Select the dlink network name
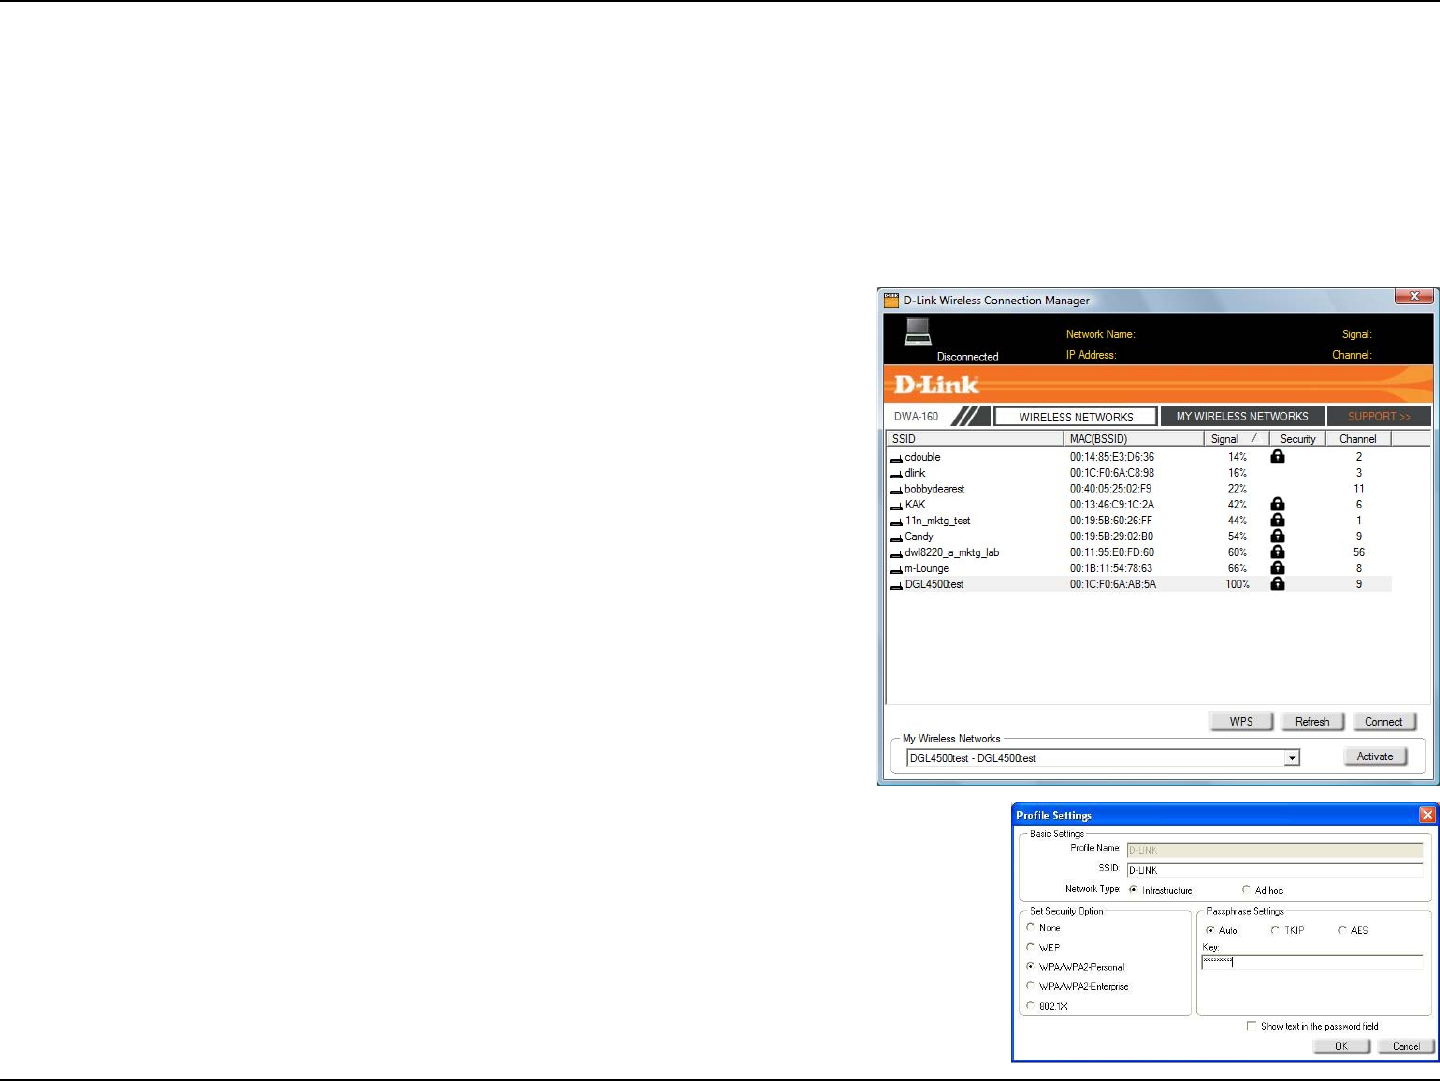 coord(915,473)
